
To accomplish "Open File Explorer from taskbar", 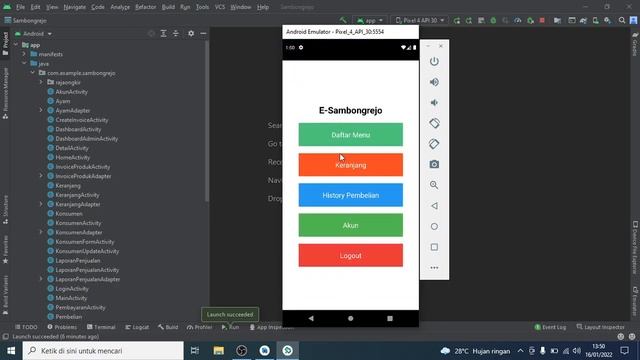I will (x=219, y=351).
